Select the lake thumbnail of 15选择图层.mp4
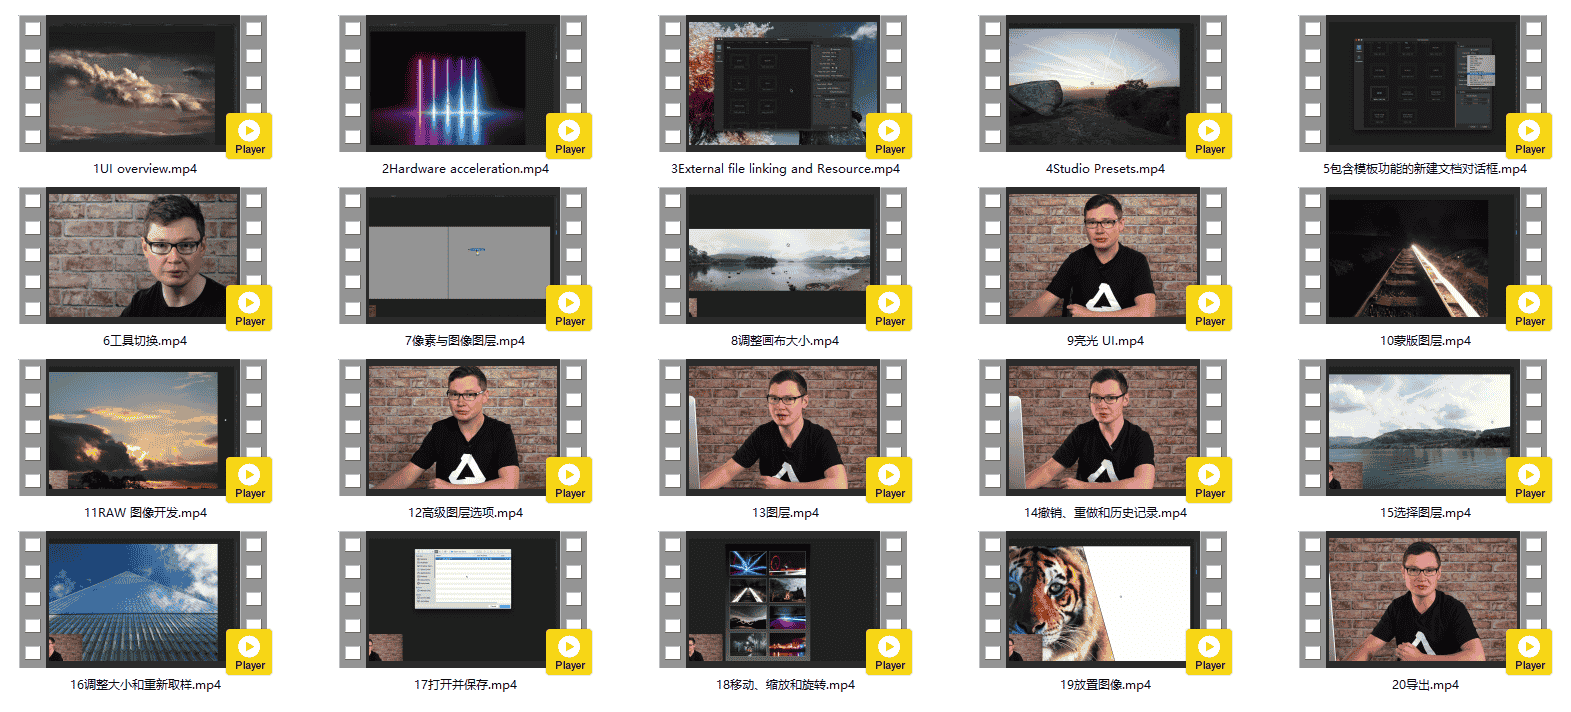1571x712 pixels. 1423,428
